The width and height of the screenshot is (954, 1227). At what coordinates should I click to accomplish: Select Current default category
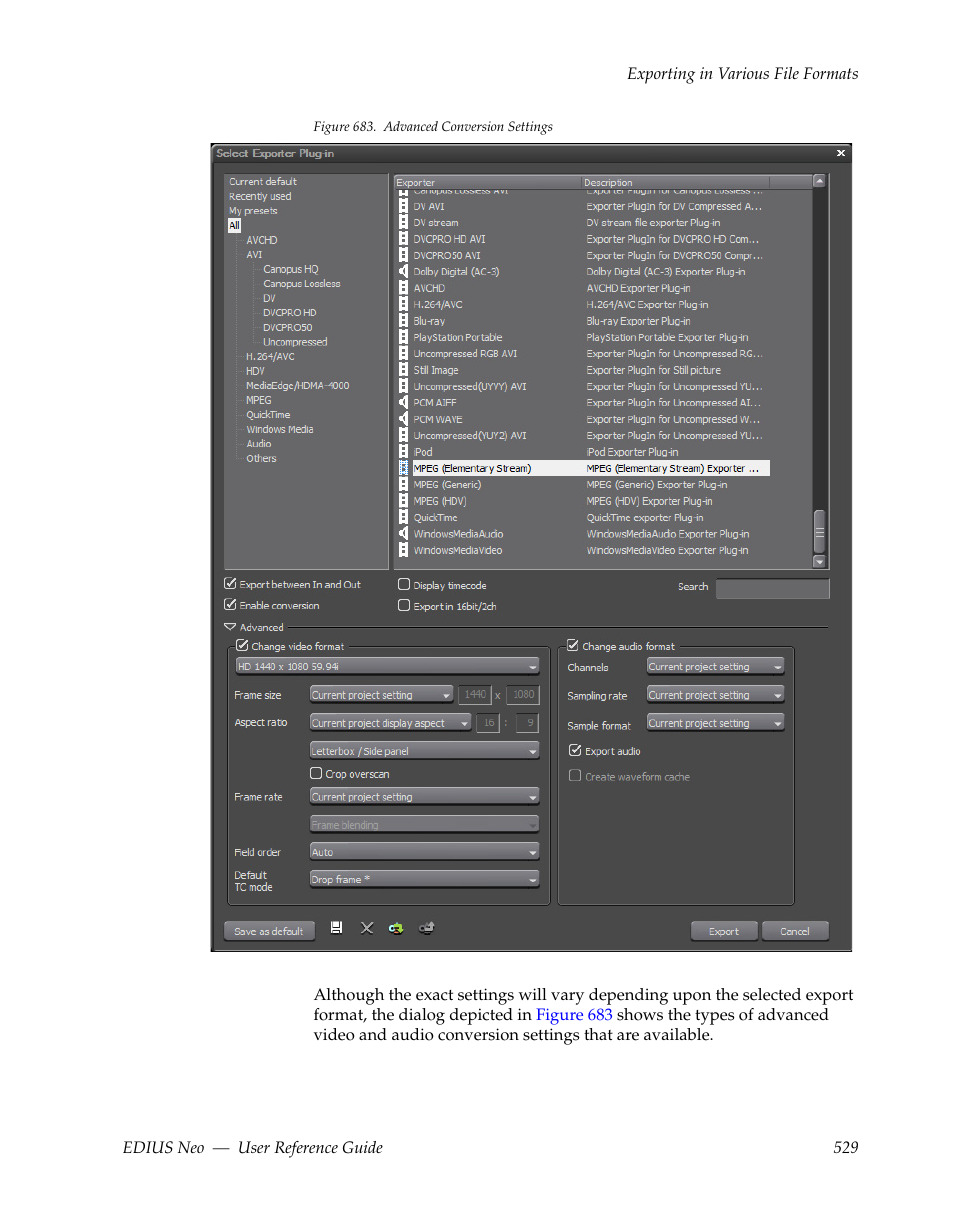tap(263, 182)
